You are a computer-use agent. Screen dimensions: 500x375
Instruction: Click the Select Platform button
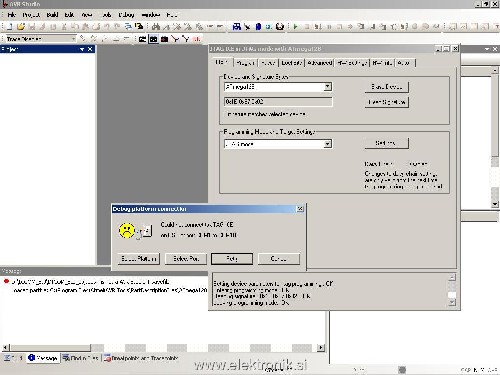click(139, 259)
